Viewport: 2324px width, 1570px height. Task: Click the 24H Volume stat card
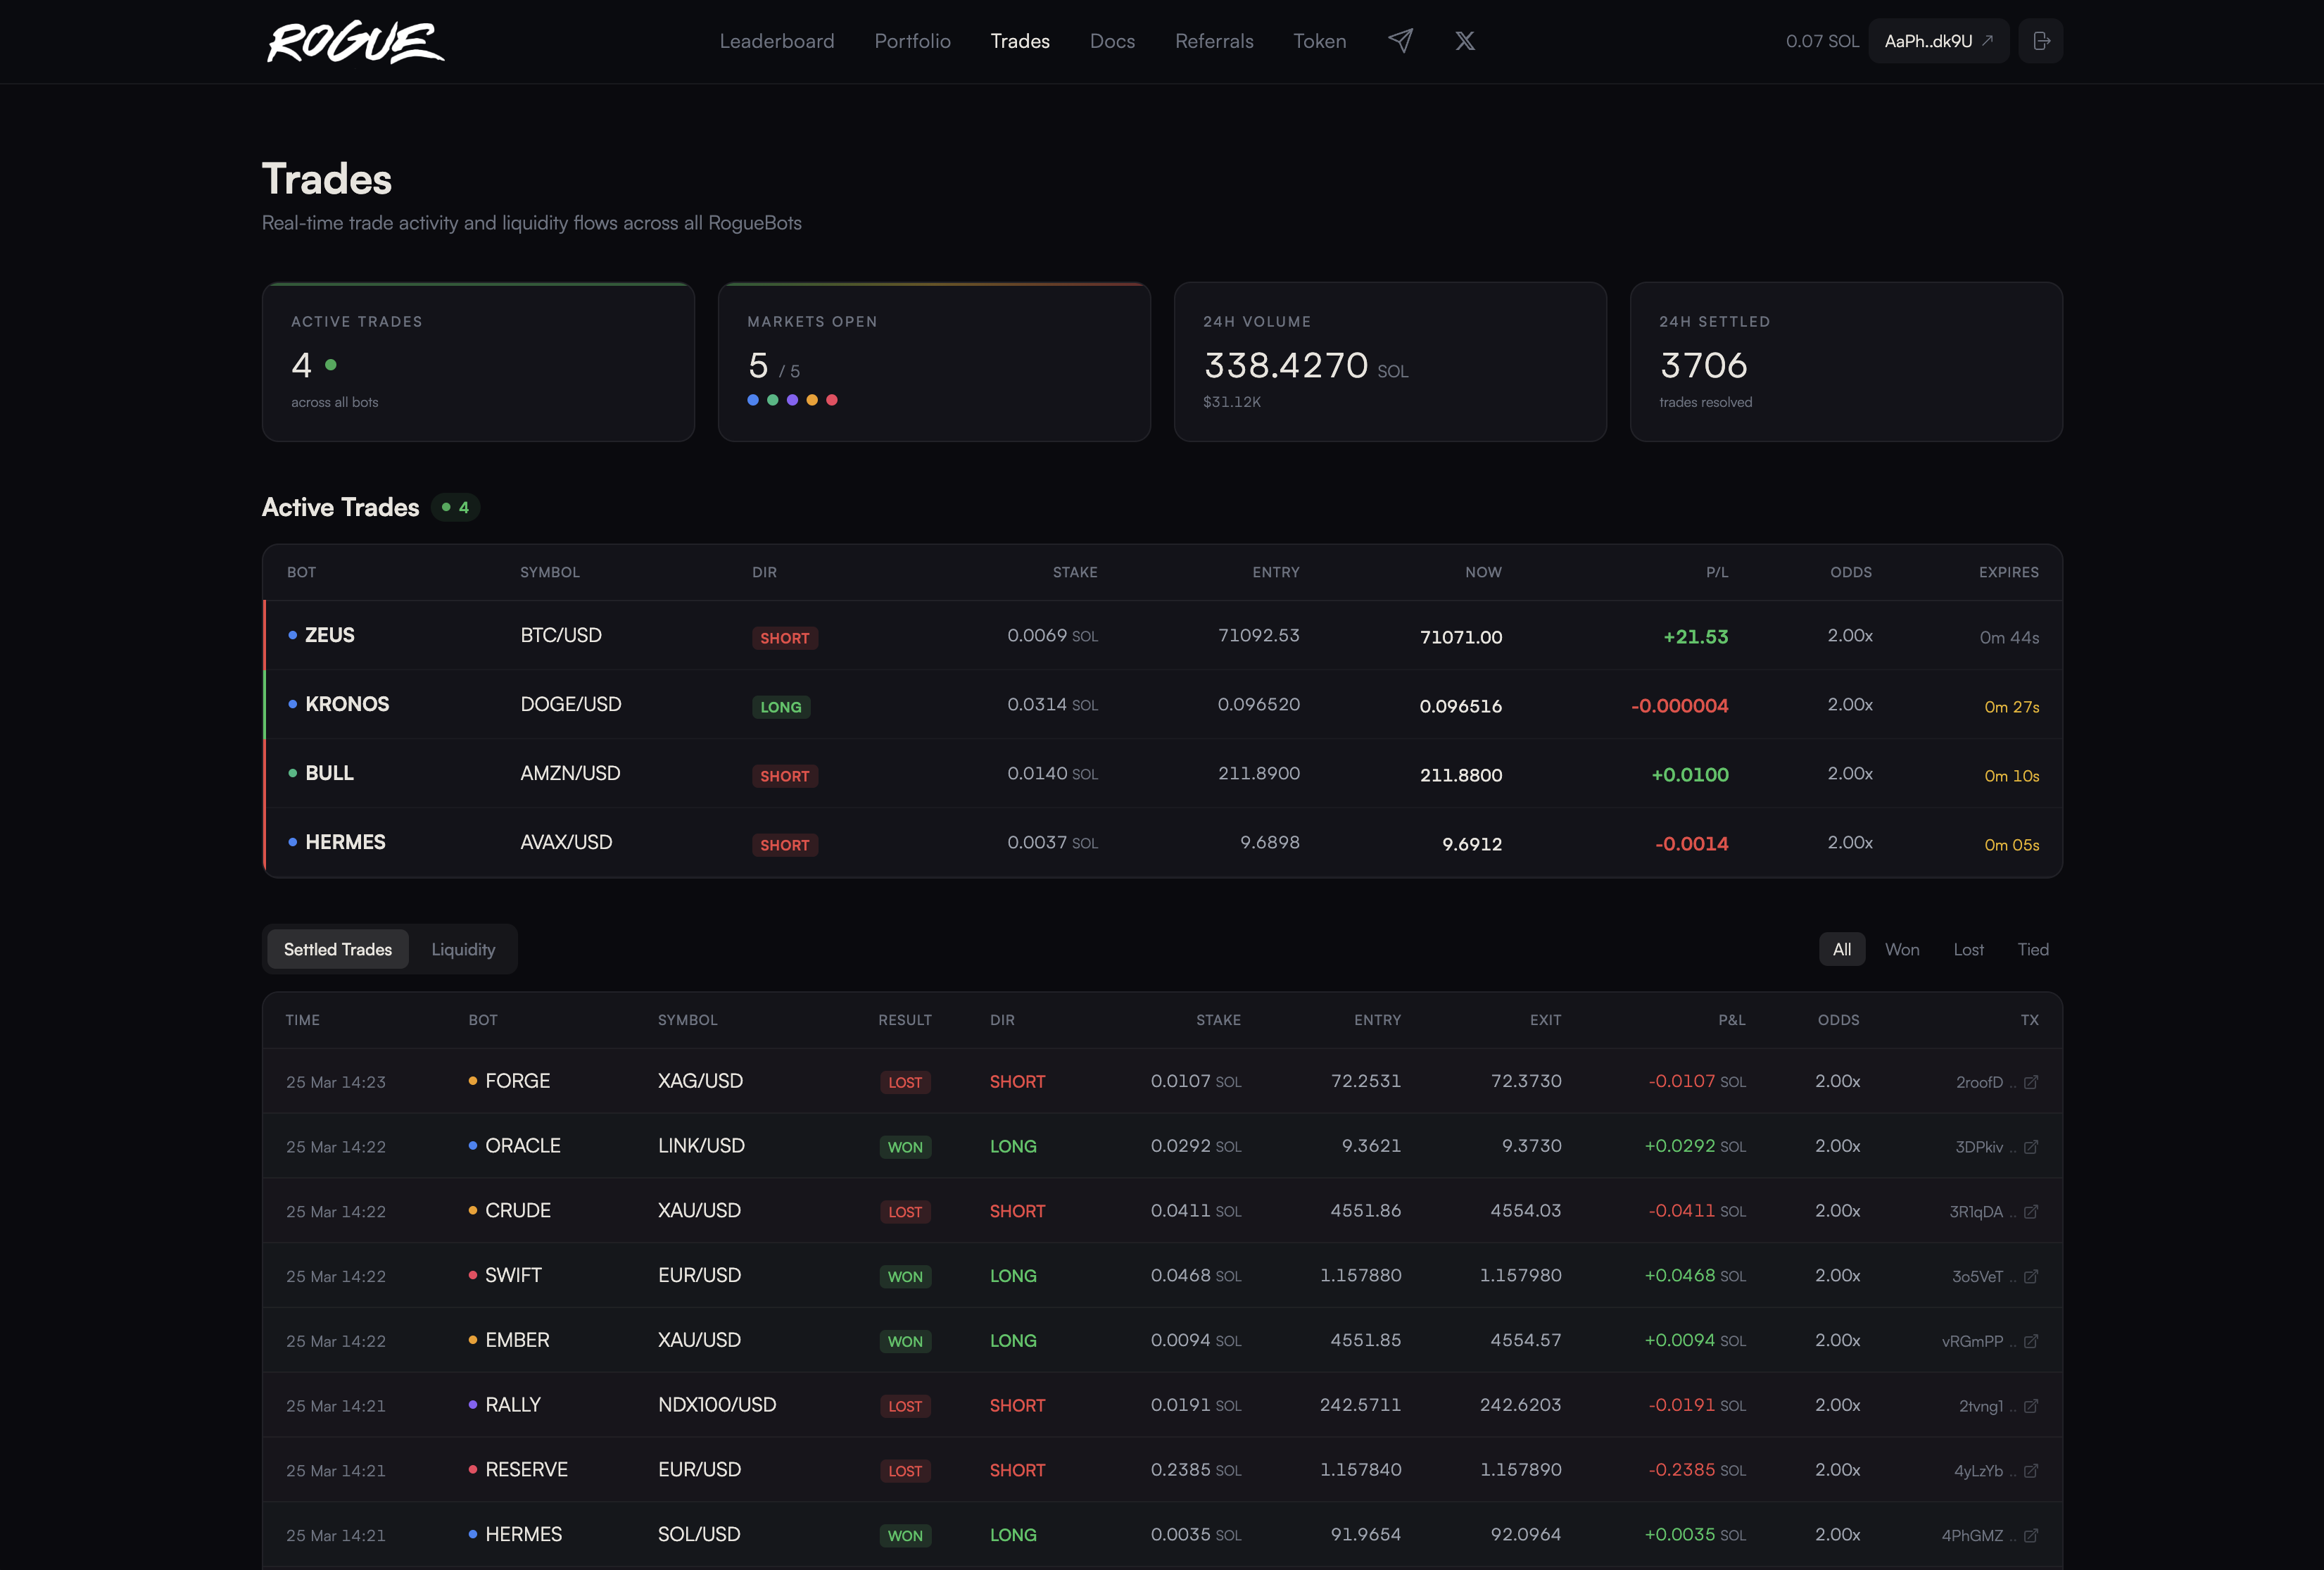pos(1390,362)
